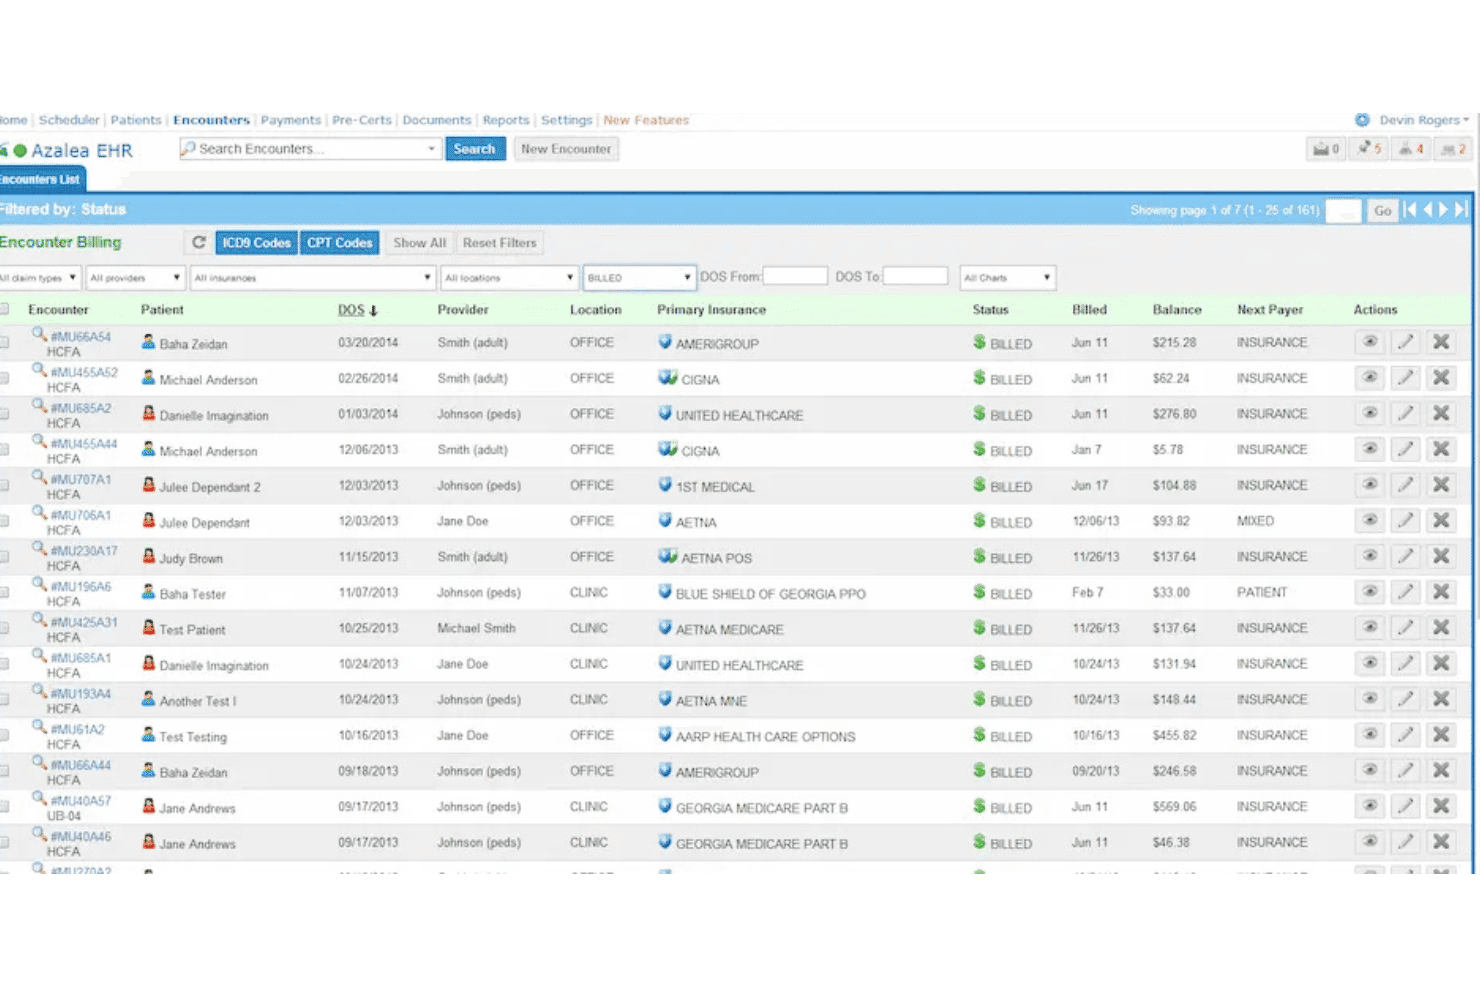Image resolution: width=1480 pixels, height=987 pixels.
Task: Click the Show All button
Action: pos(420,243)
